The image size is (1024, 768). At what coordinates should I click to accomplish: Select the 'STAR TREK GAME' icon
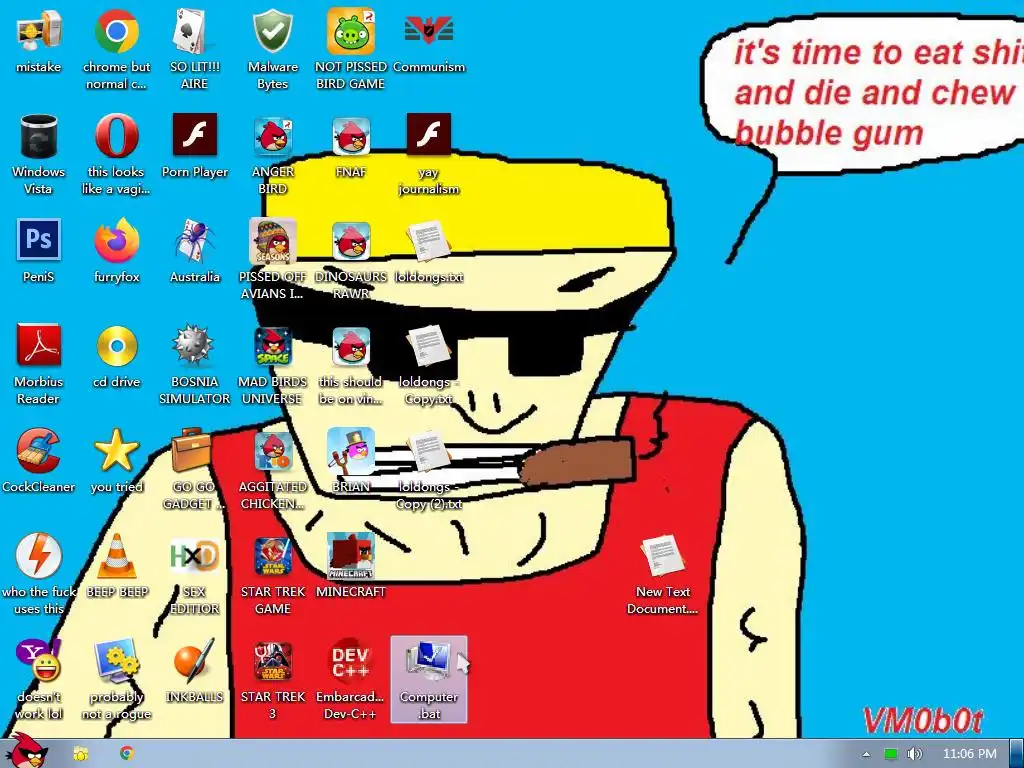(x=273, y=575)
